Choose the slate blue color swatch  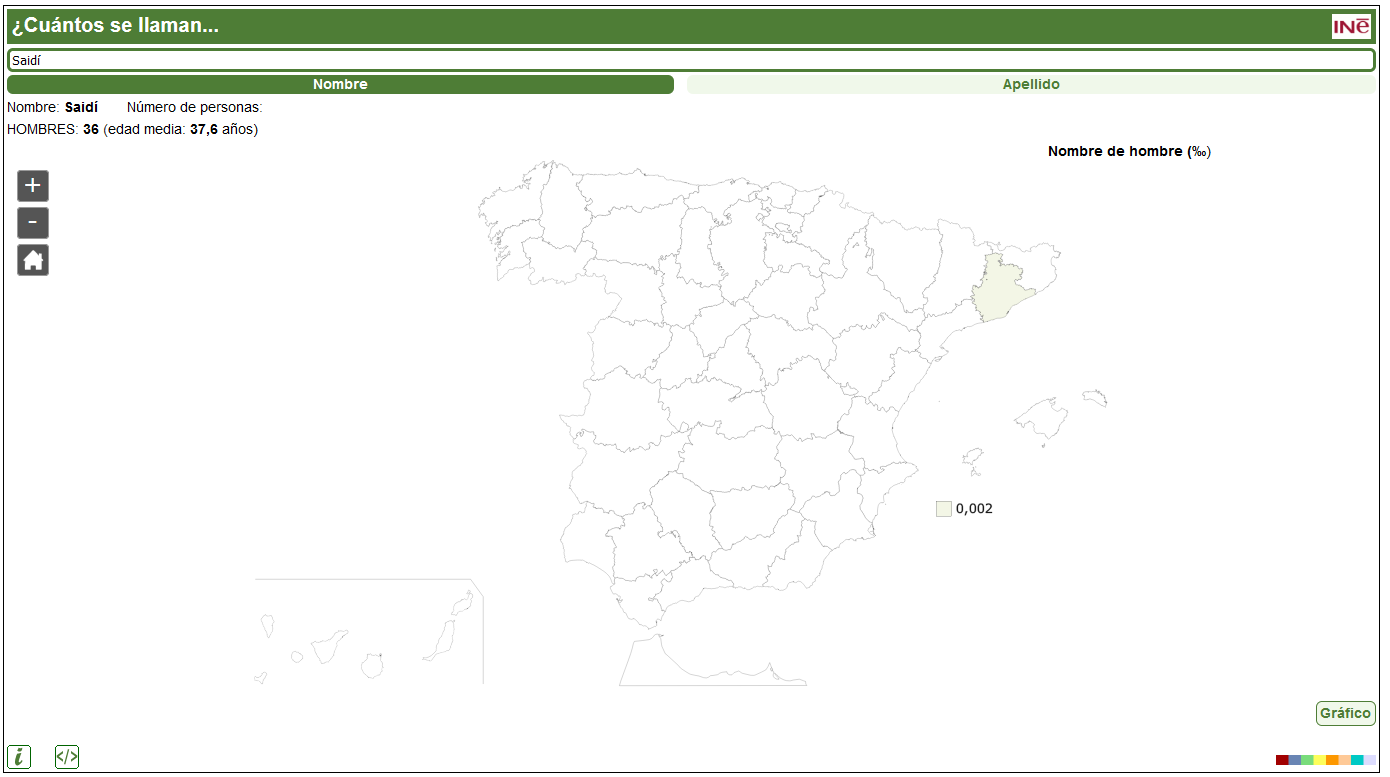click(1295, 760)
